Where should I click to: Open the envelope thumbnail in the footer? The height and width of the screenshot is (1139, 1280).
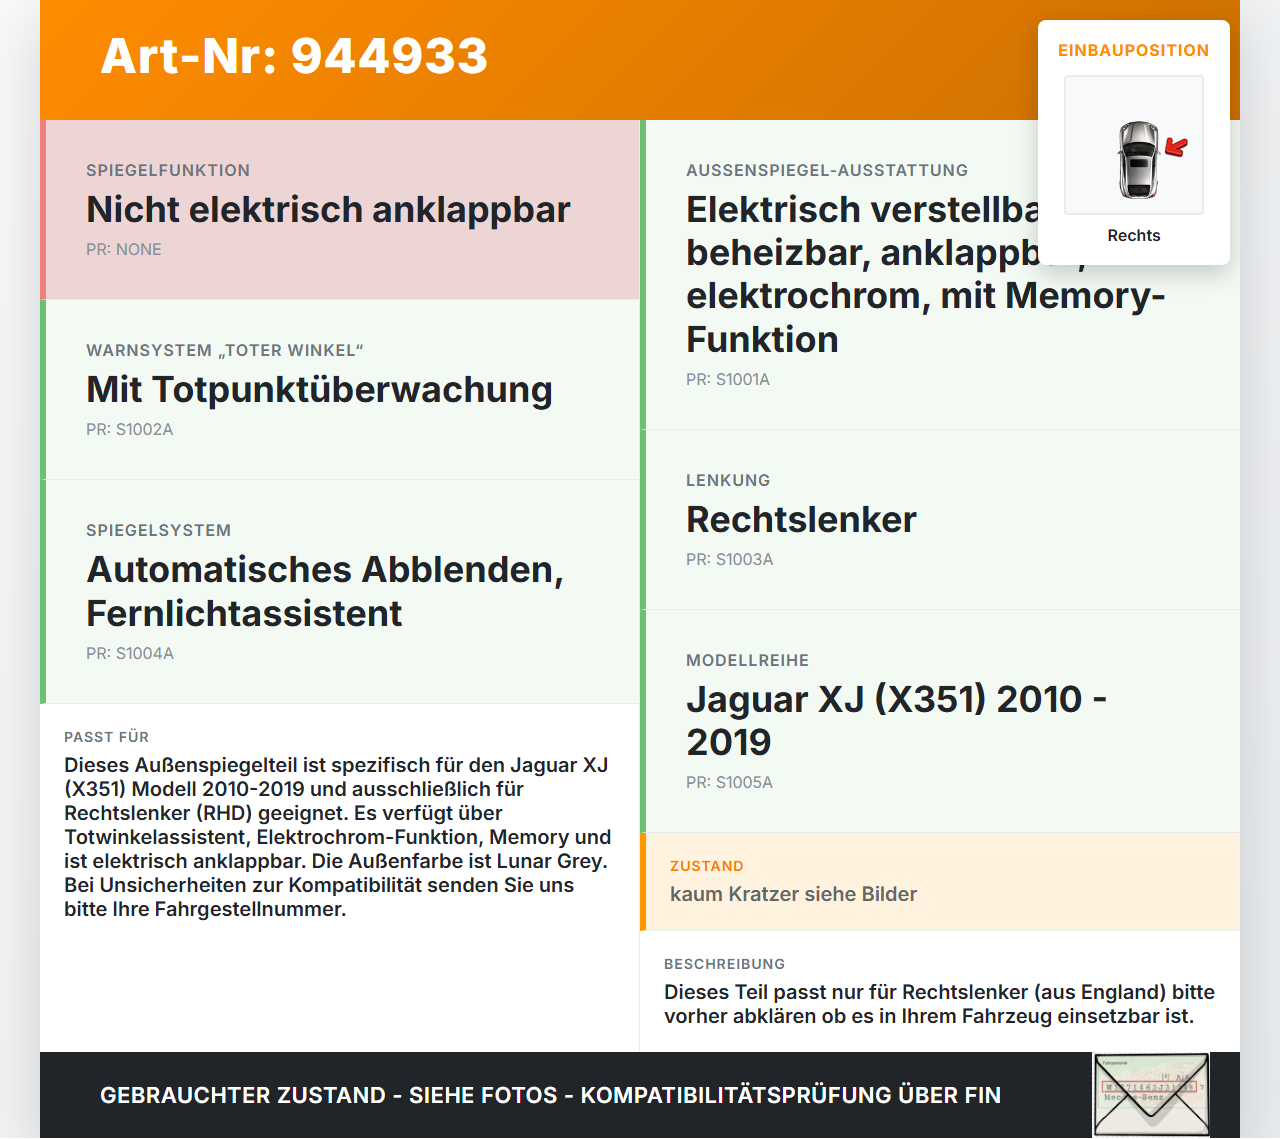coord(1152,1095)
